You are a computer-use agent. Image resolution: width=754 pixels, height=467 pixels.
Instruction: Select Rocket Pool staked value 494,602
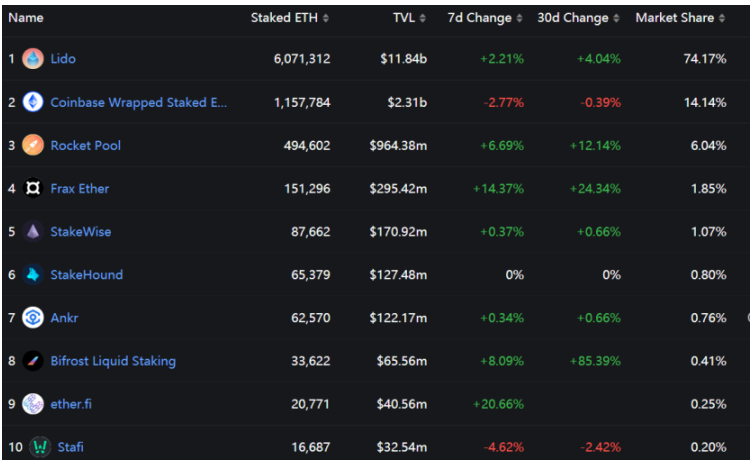307,145
